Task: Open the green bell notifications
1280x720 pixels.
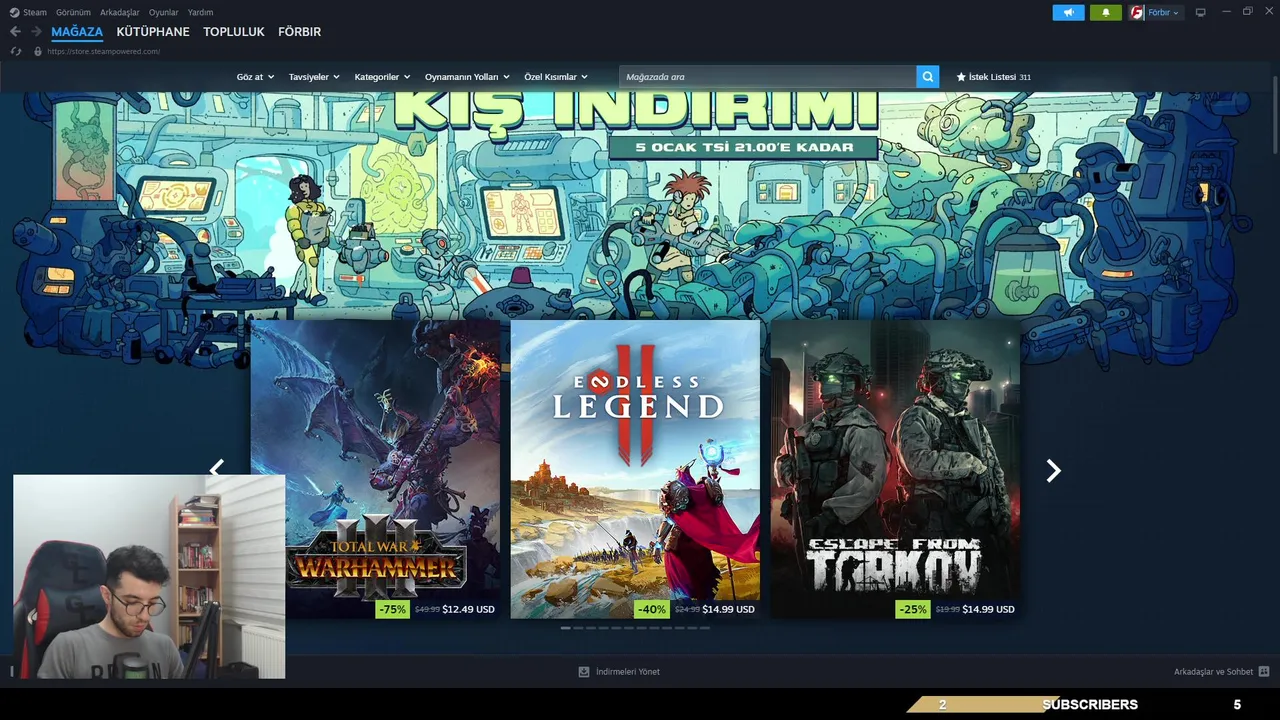Action: point(1106,12)
